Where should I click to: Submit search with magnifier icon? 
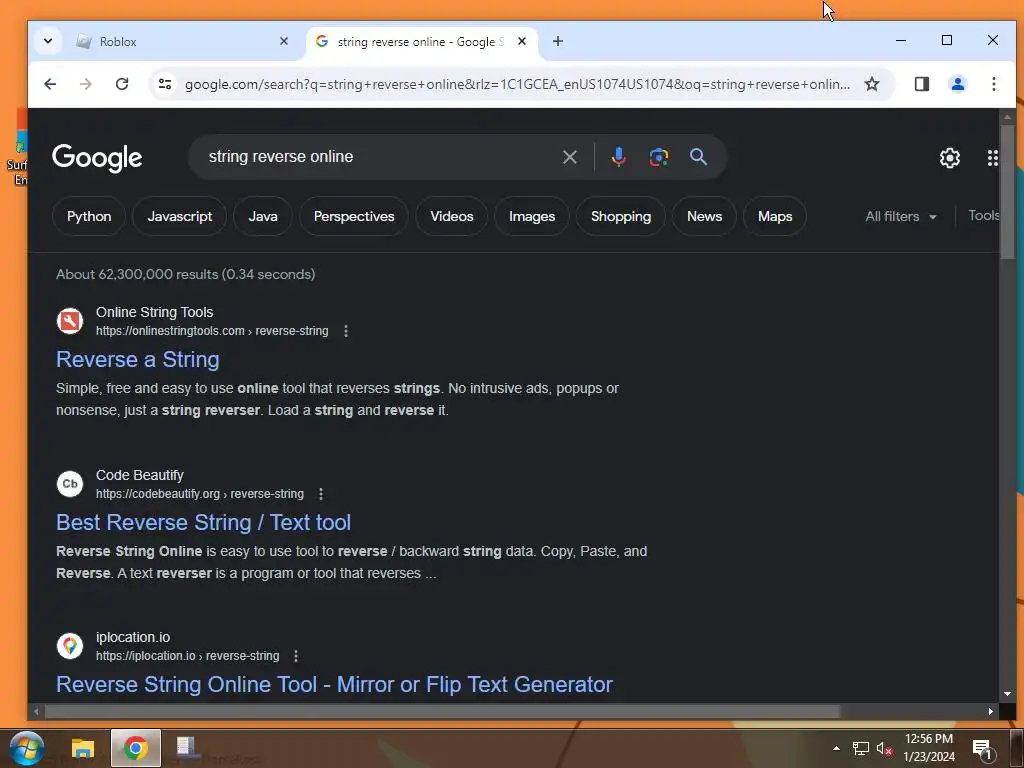pos(698,157)
